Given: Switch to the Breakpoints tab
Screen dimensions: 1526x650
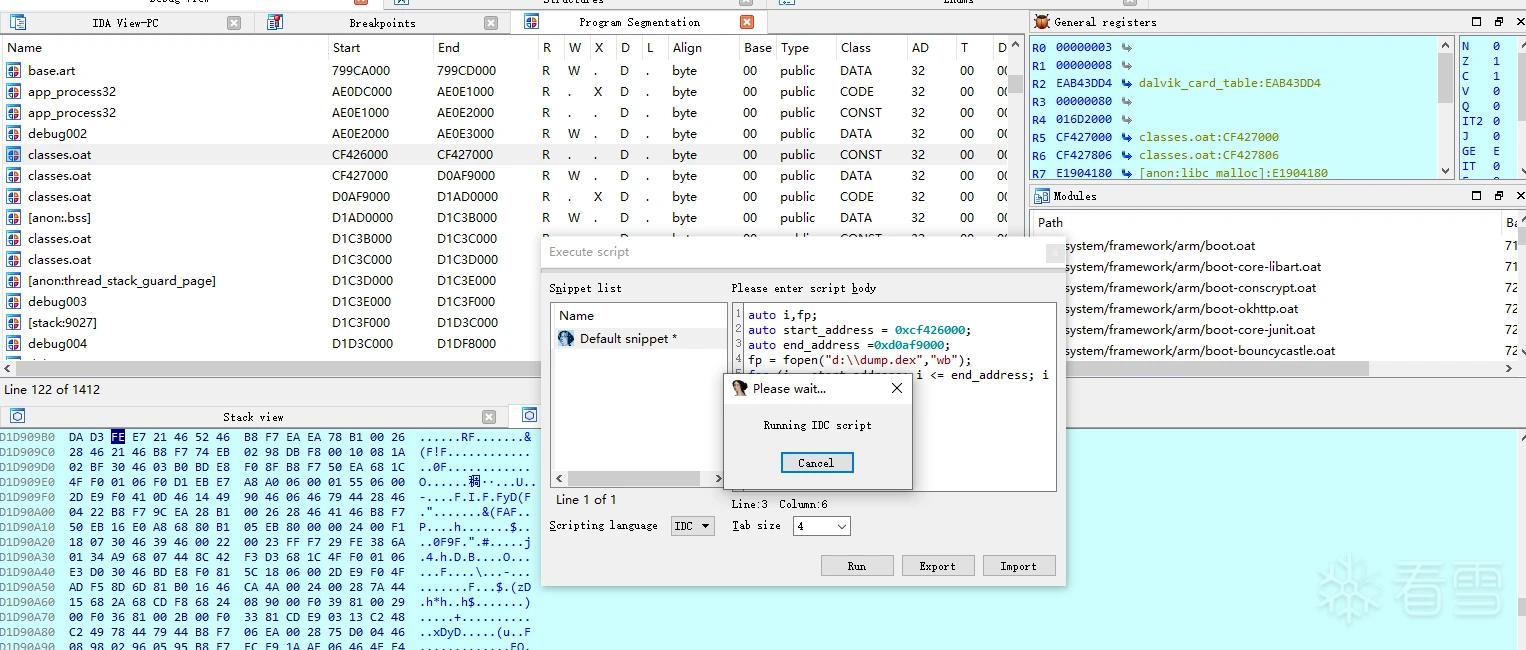Looking at the screenshot, I should (382, 23).
